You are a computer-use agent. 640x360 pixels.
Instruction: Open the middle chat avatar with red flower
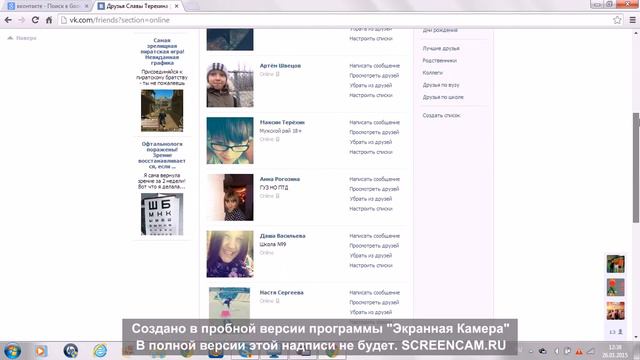pos(616,287)
